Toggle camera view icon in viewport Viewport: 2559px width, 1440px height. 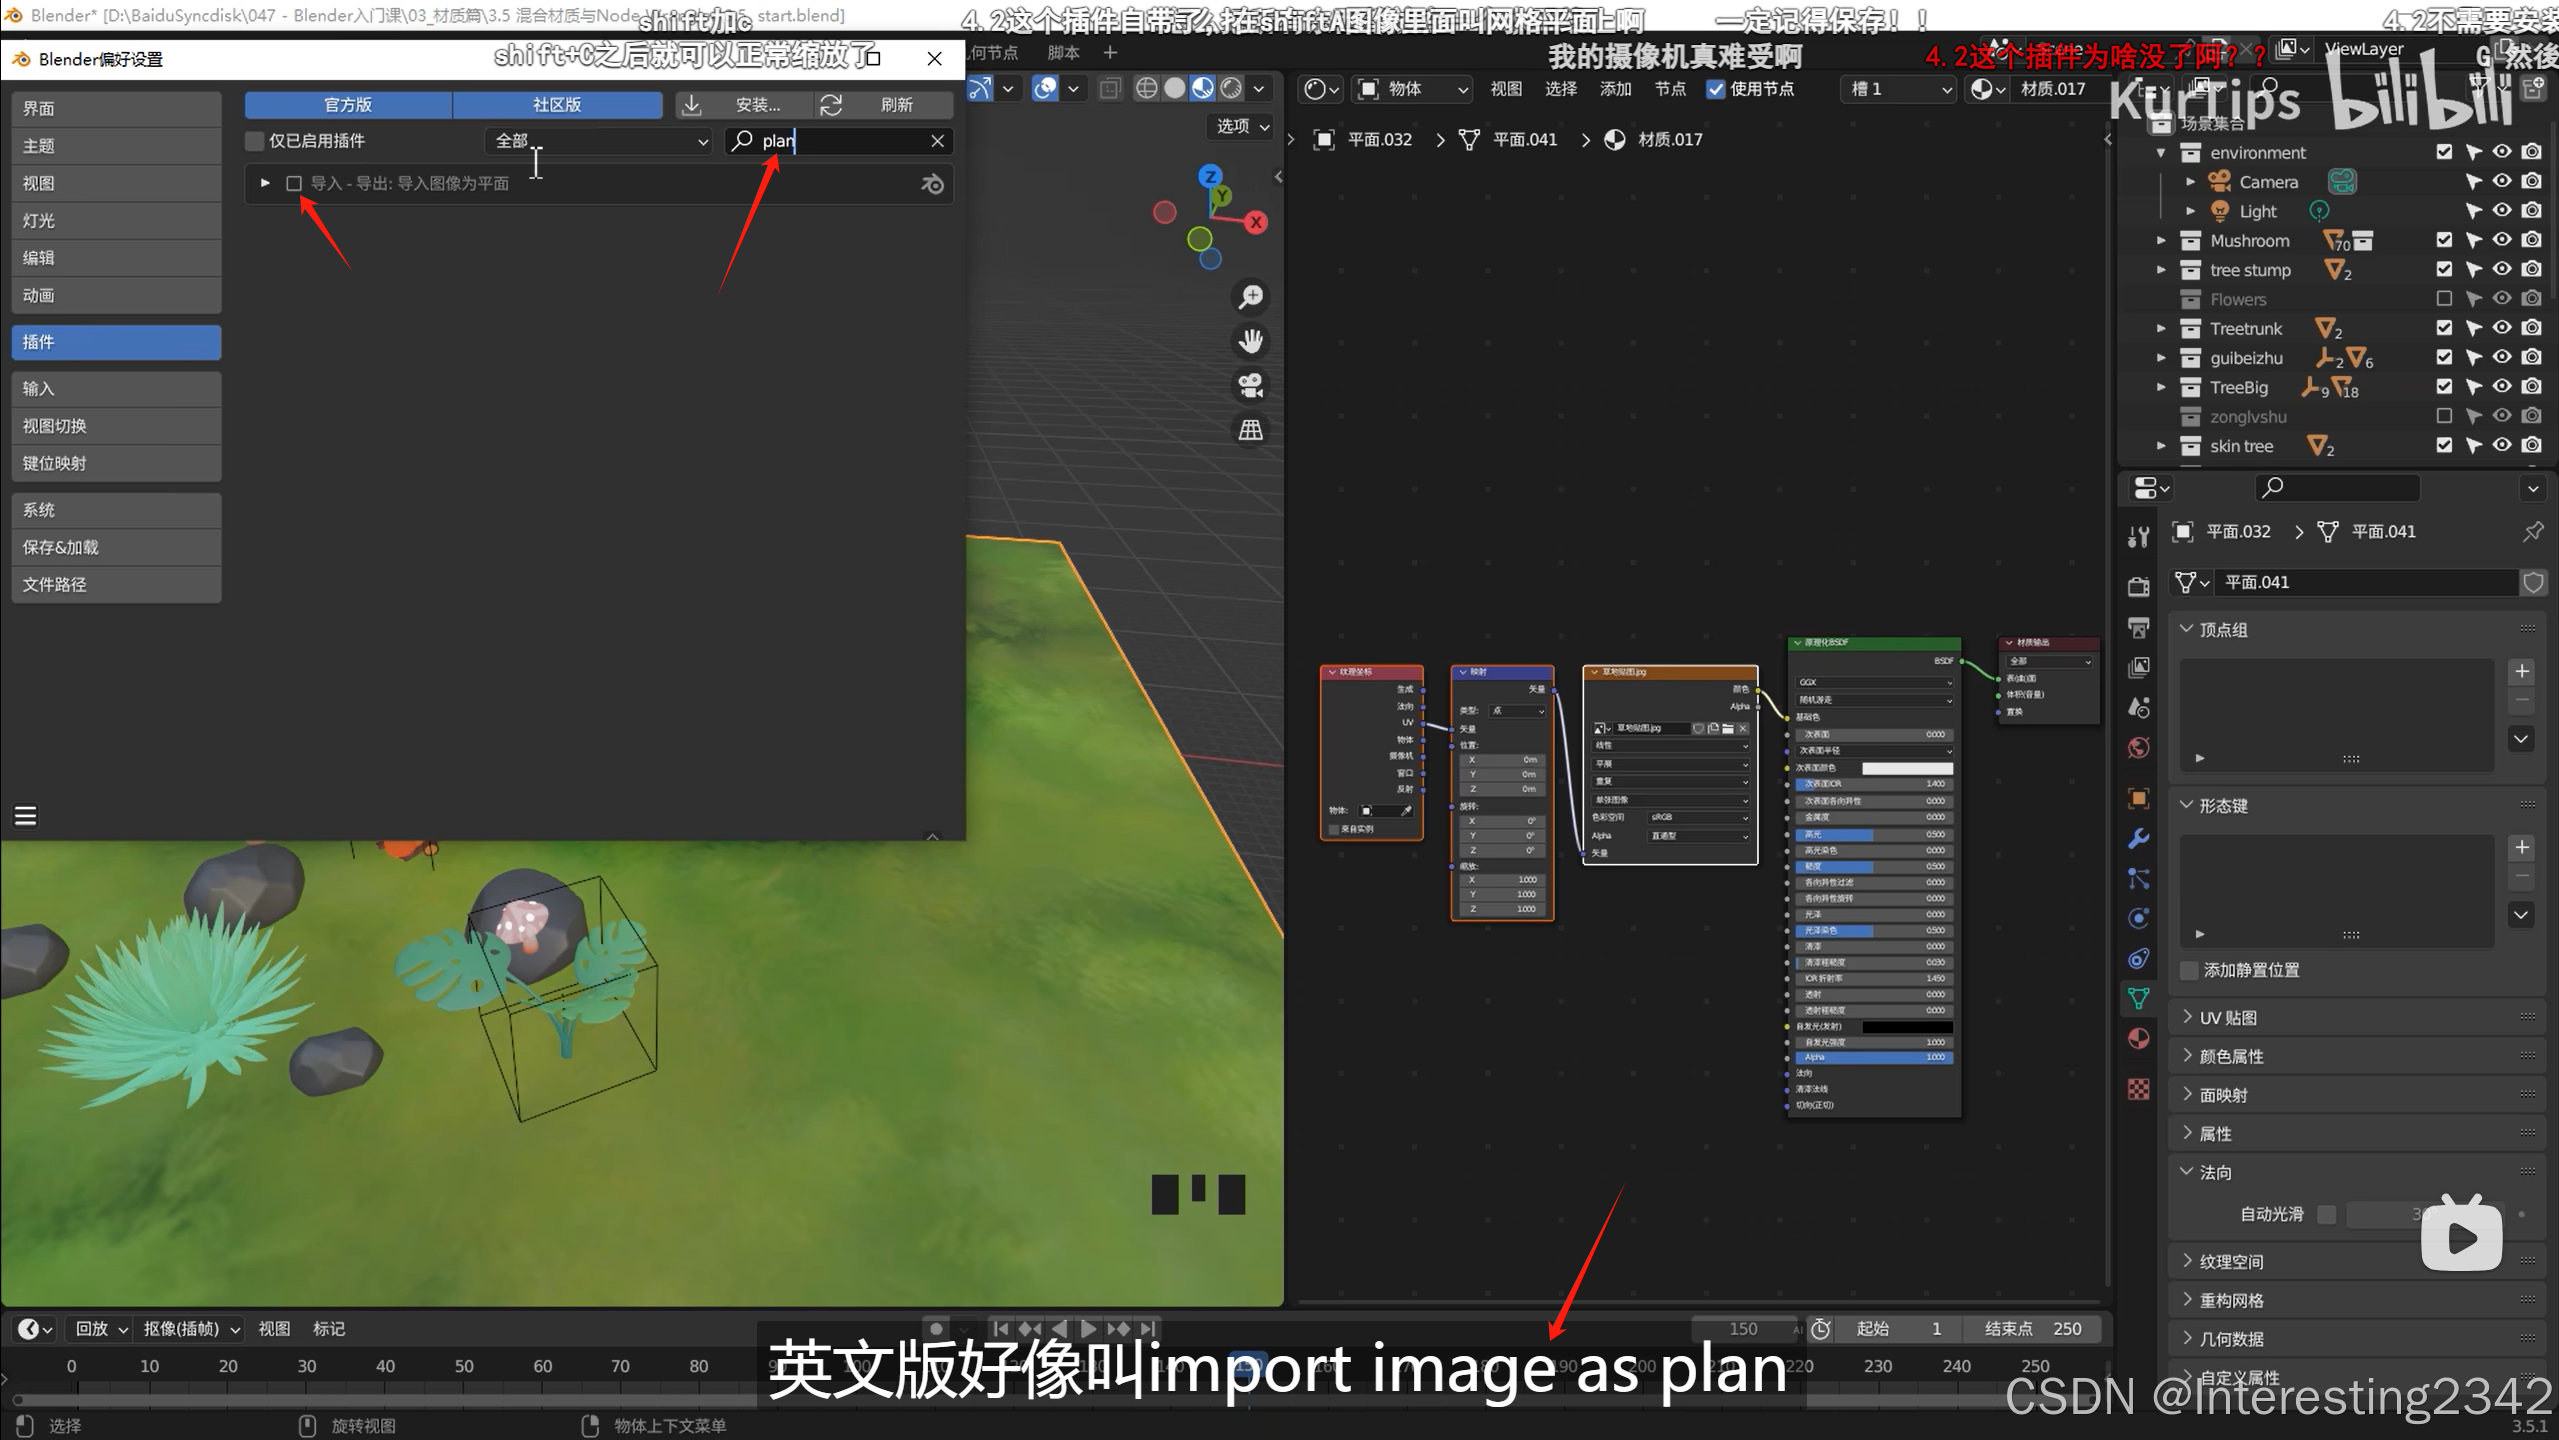tap(1250, 386)
